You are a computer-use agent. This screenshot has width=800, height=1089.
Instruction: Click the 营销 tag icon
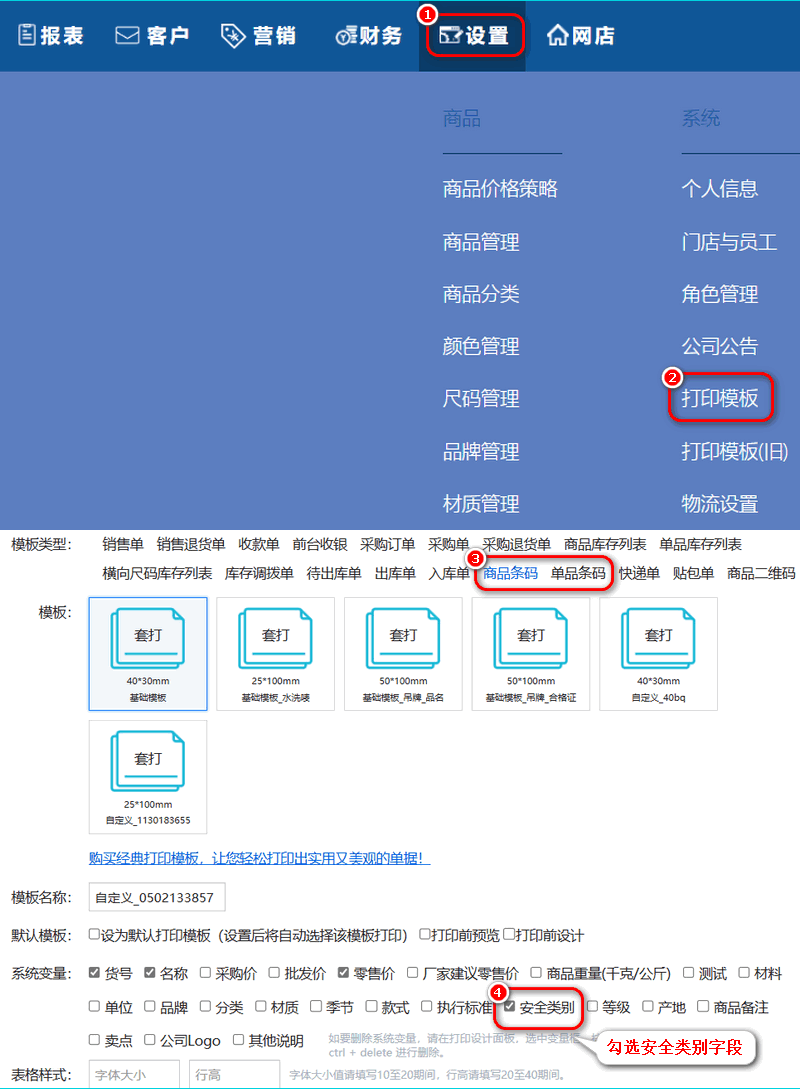coord(232,36)
